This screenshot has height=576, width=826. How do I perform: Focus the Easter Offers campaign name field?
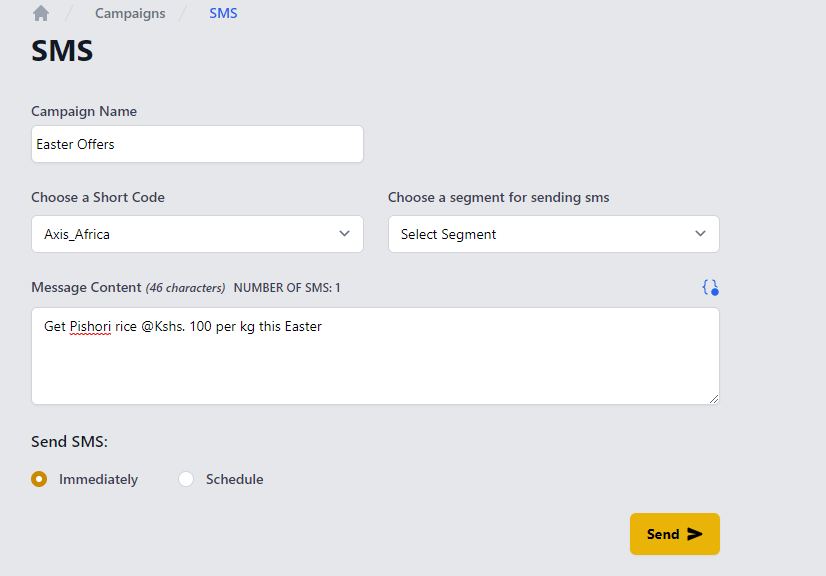pyautogui.click(x=197, y=144)
